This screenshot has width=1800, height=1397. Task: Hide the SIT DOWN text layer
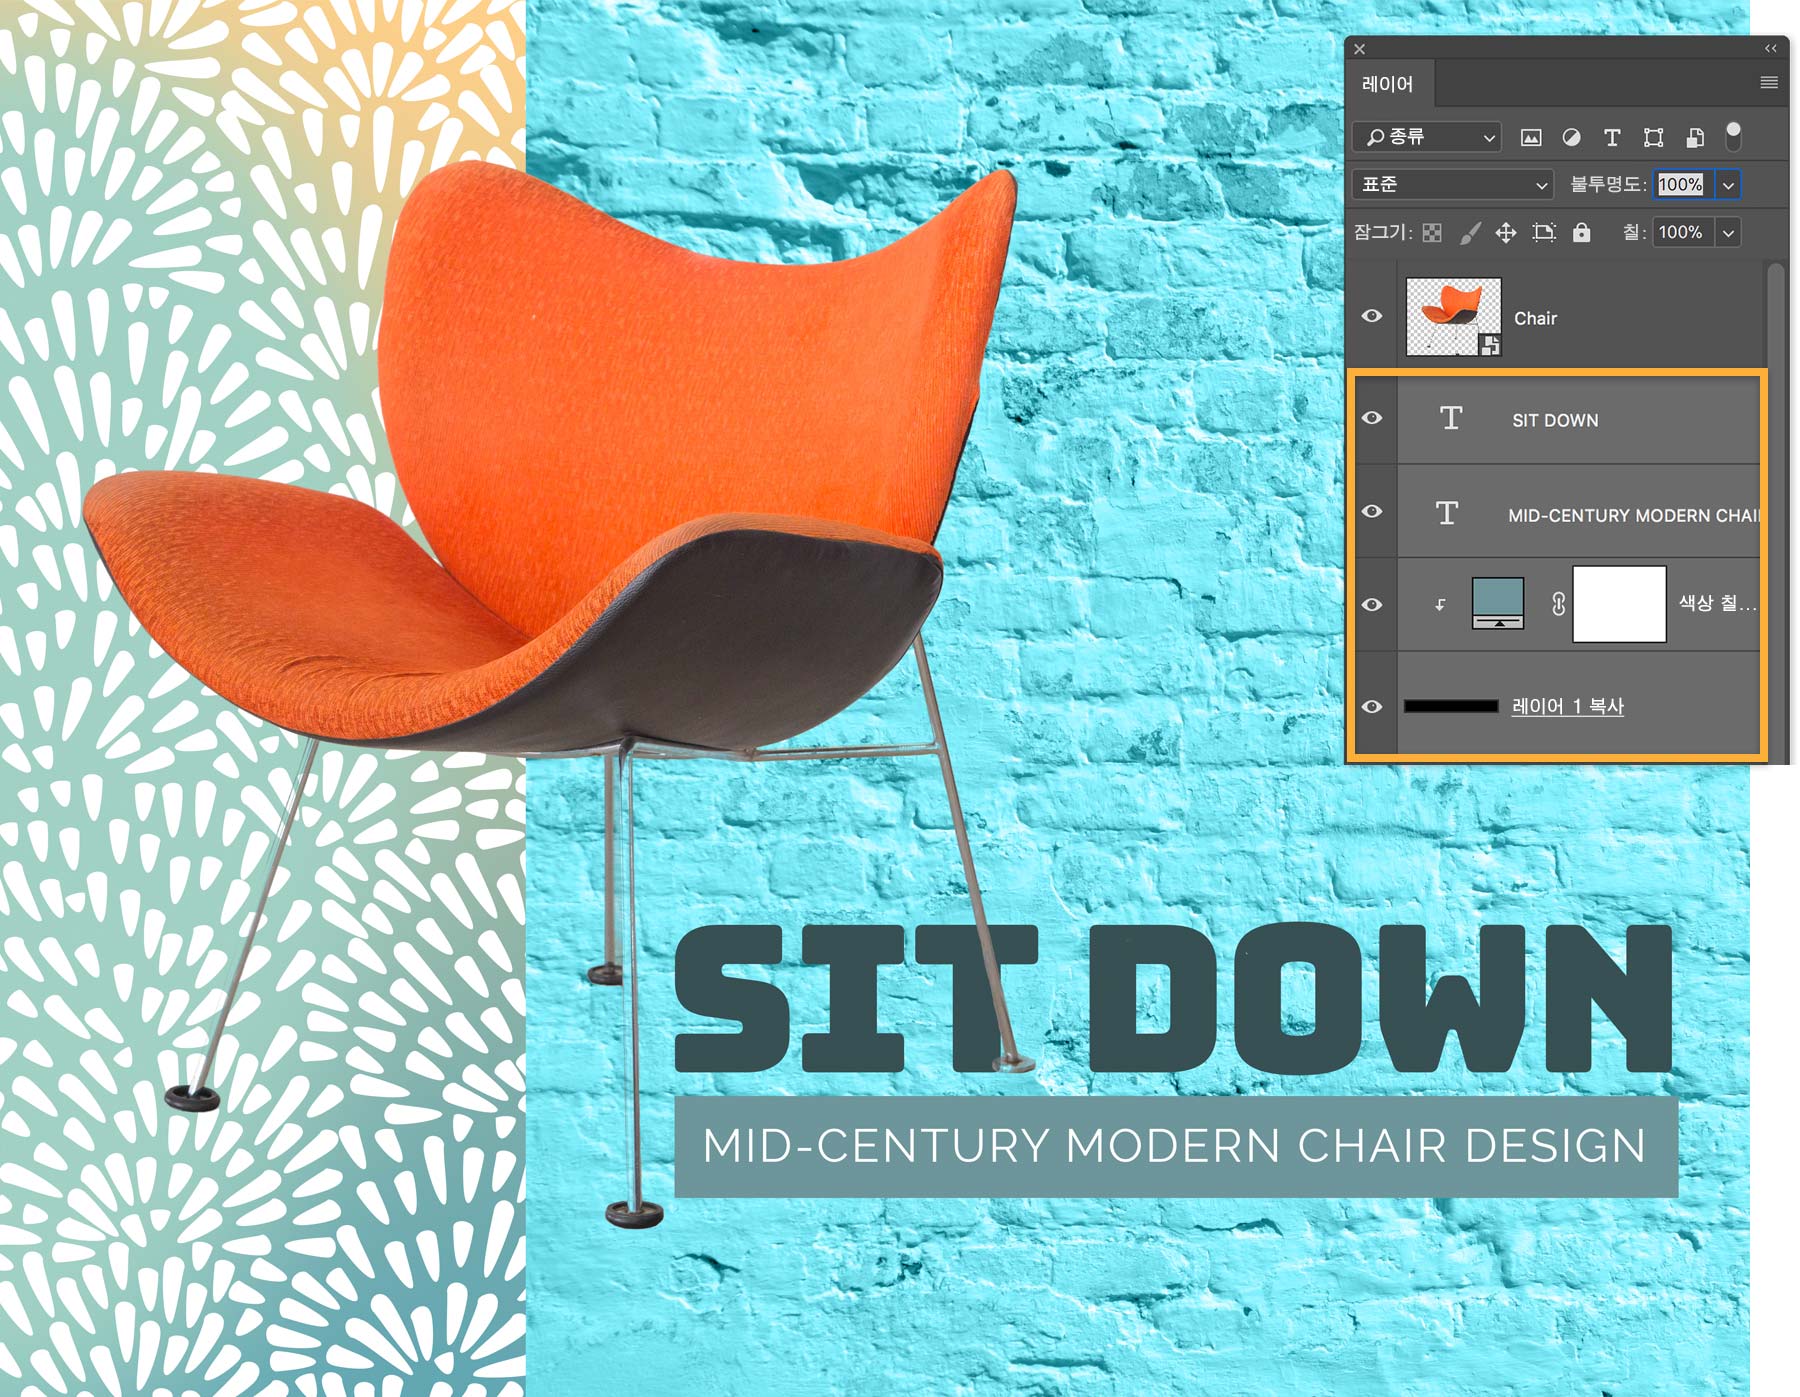[1372, 418]
